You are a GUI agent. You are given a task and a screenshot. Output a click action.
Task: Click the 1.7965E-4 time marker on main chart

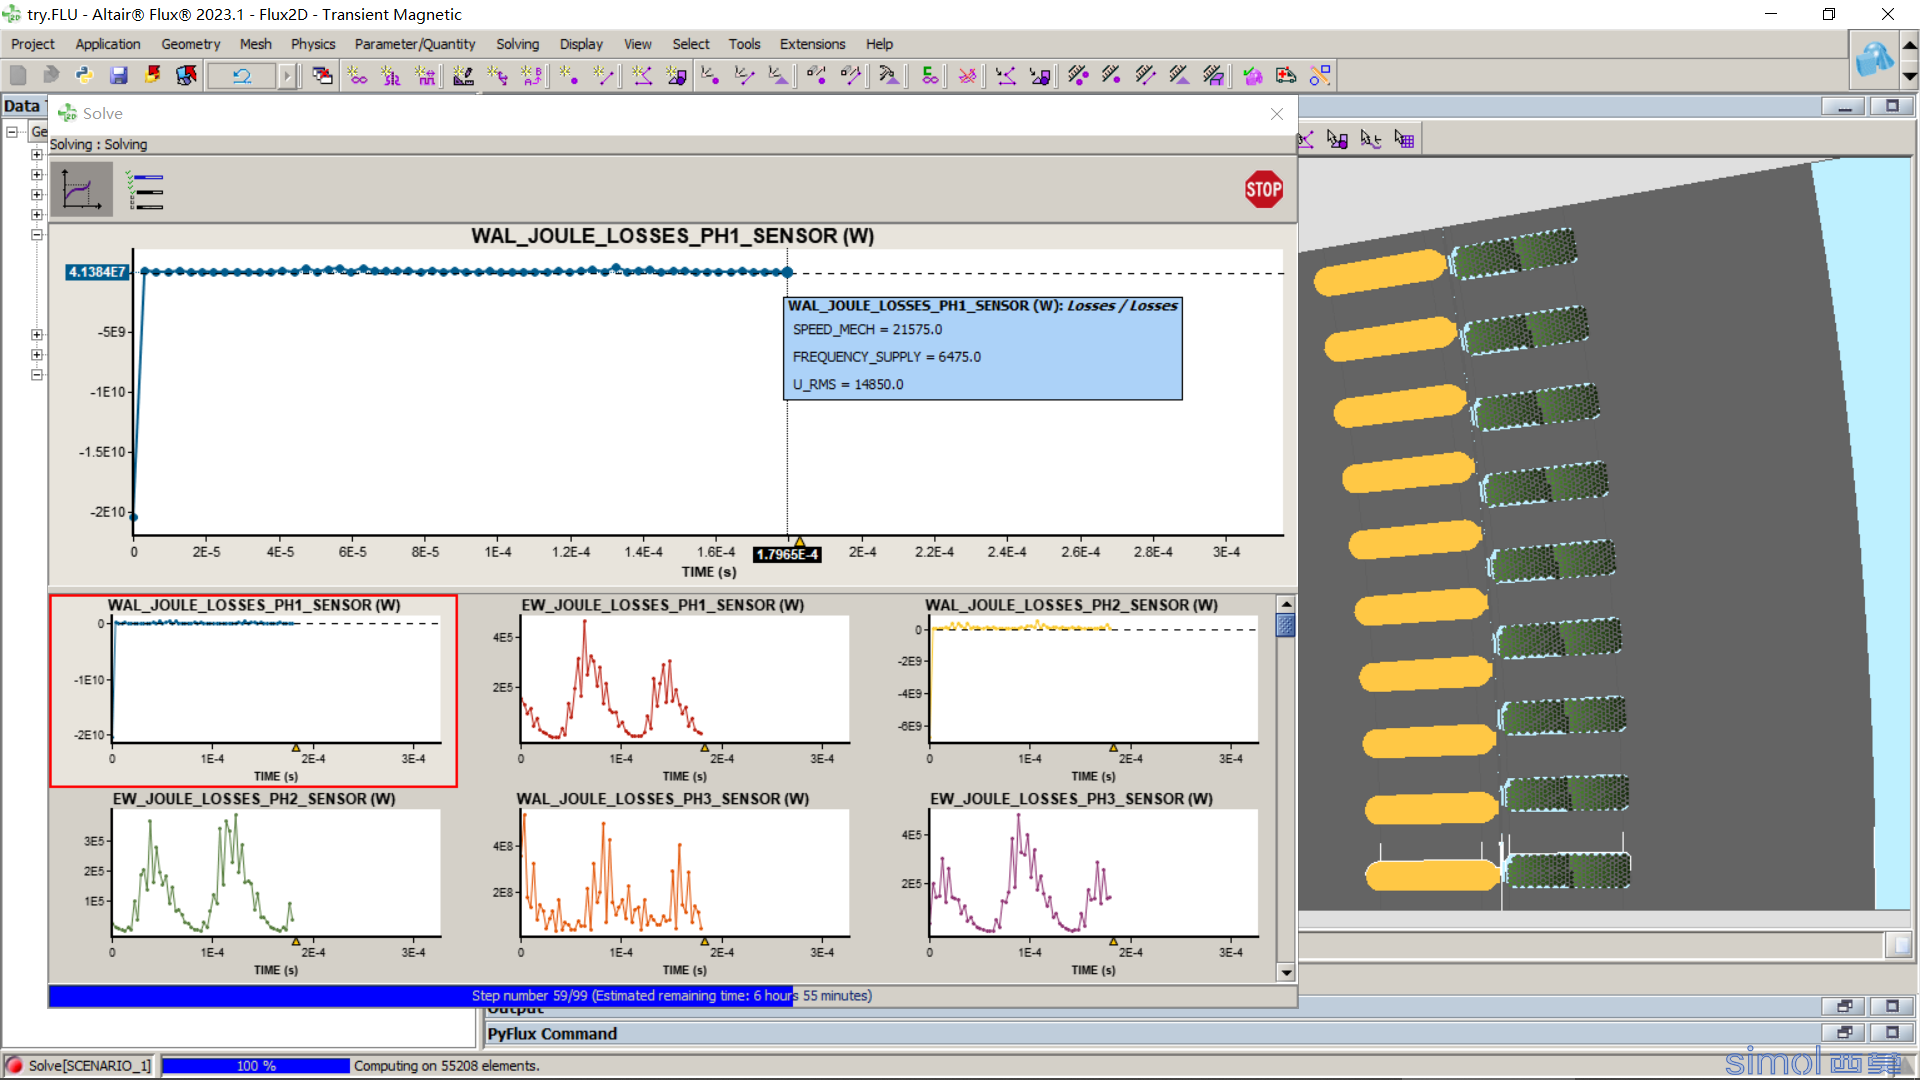pyautogui.click(x=787, y=554)
